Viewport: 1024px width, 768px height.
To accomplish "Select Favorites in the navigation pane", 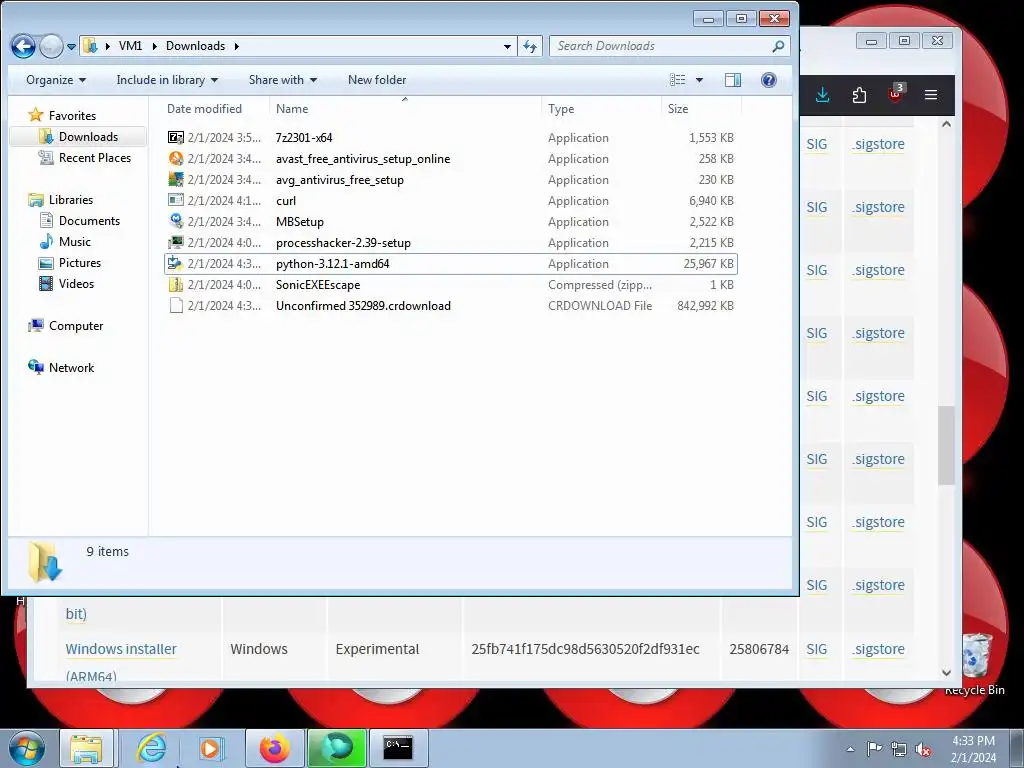I will pyautogui.click(x=72, y=116).
